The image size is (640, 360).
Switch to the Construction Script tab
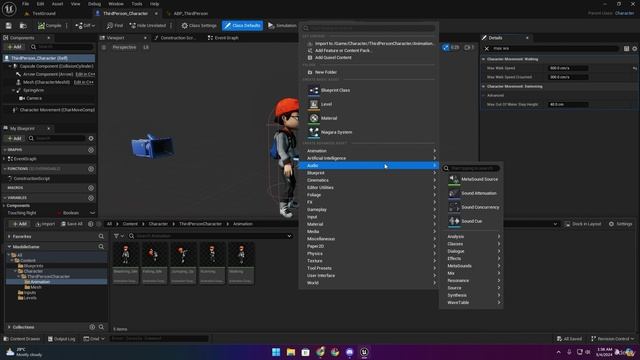176,38
